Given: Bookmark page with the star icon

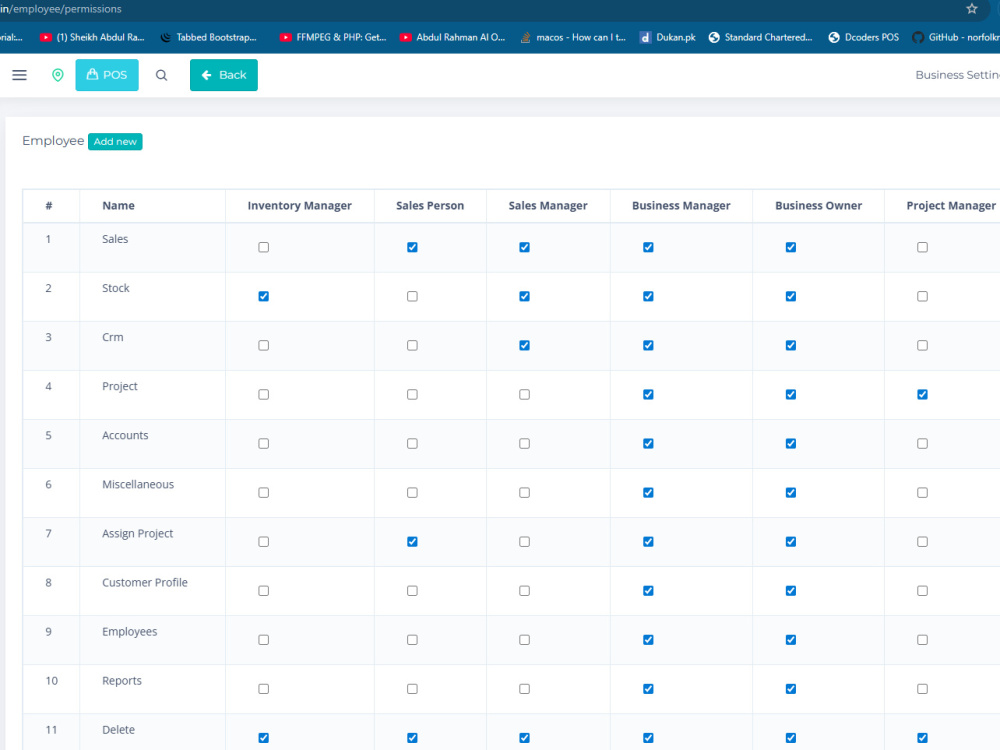Looking at the screenshot, I should coord(971,9).
